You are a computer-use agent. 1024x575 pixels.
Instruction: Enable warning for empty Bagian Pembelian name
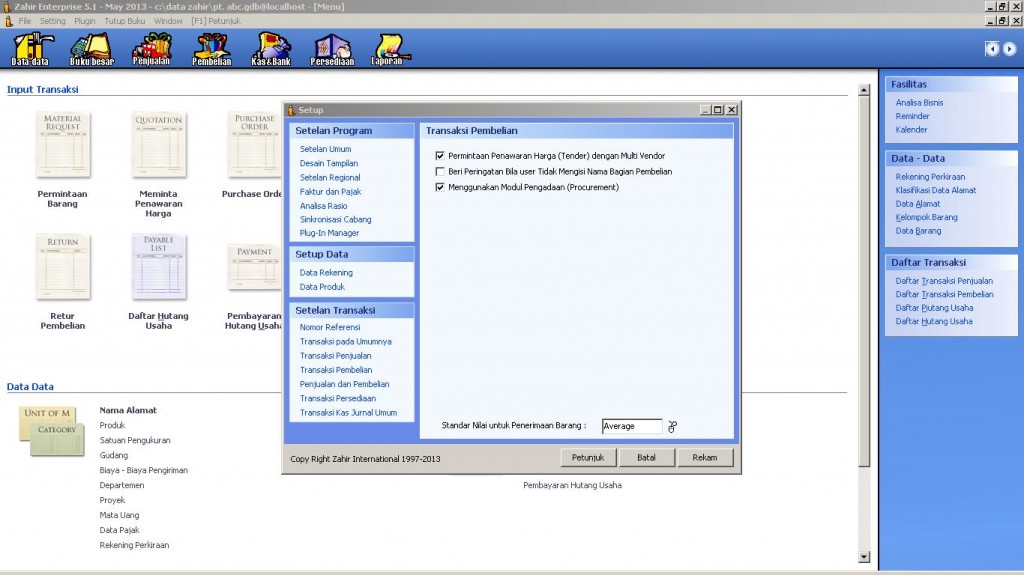click(440, 172)
